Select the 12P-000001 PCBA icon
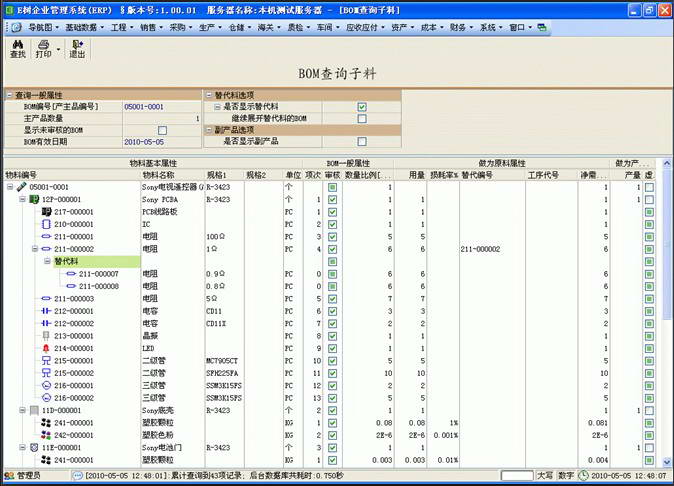The image size is (674, 486). pyautogui.click(x=34, y=199)
